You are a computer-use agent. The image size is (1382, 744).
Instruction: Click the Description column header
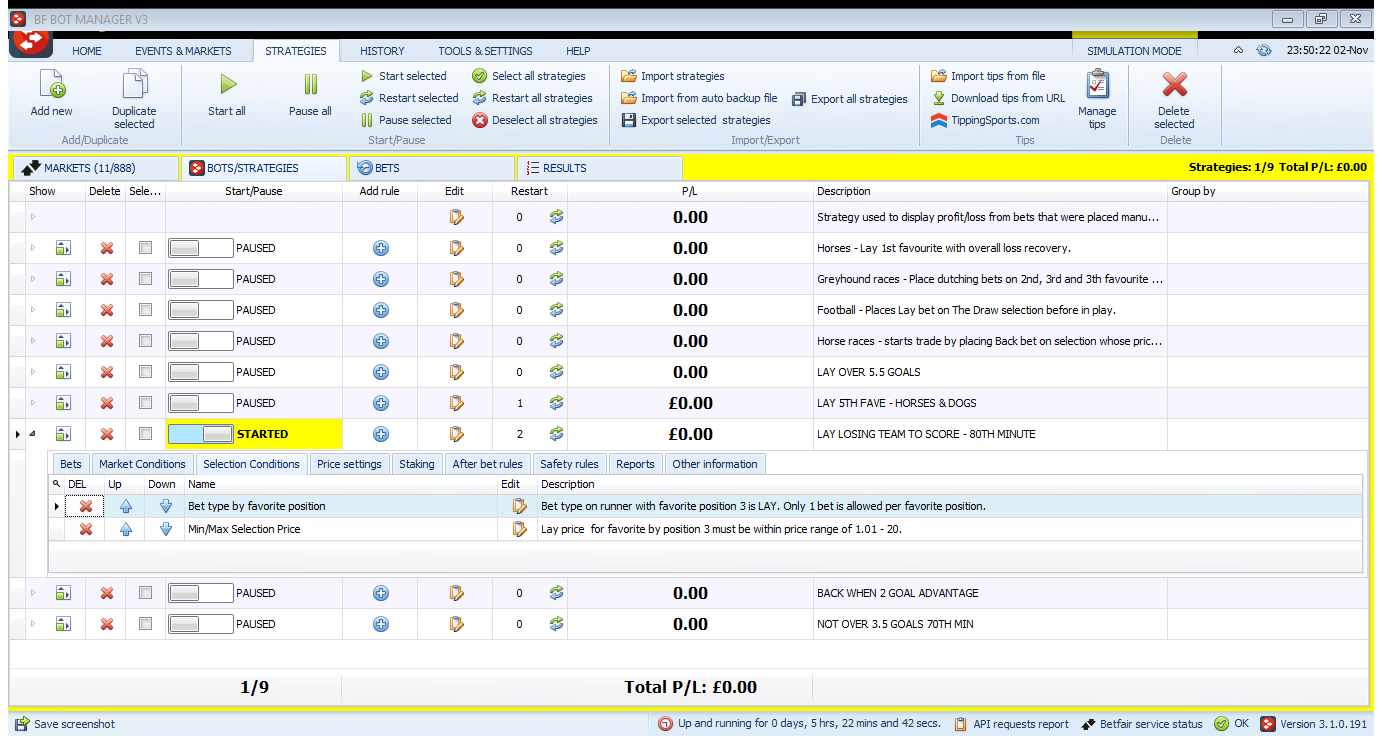tap(990, 191)
